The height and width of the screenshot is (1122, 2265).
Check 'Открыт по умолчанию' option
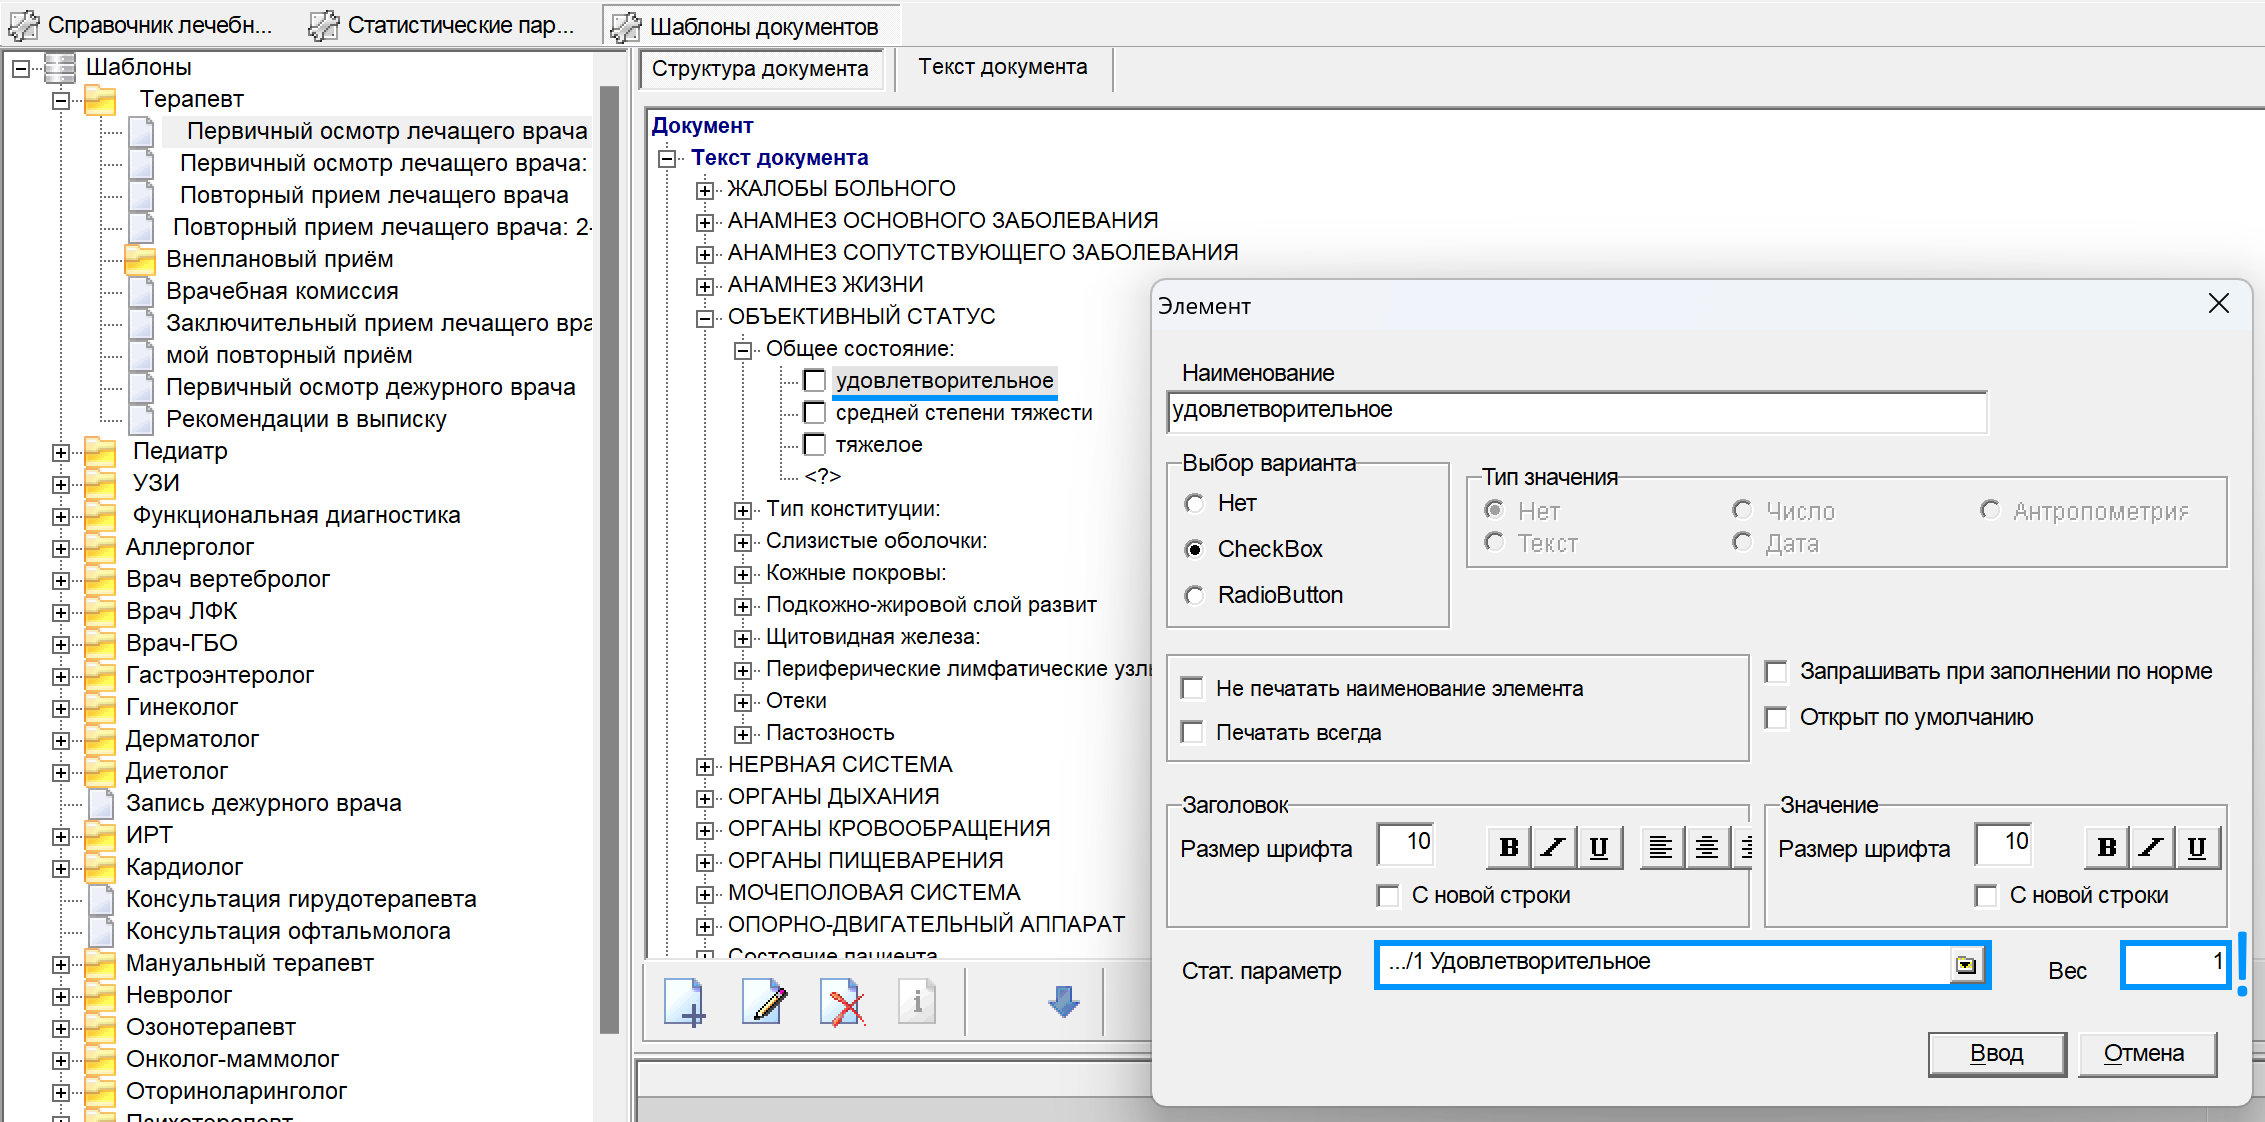pos(1776,718)
